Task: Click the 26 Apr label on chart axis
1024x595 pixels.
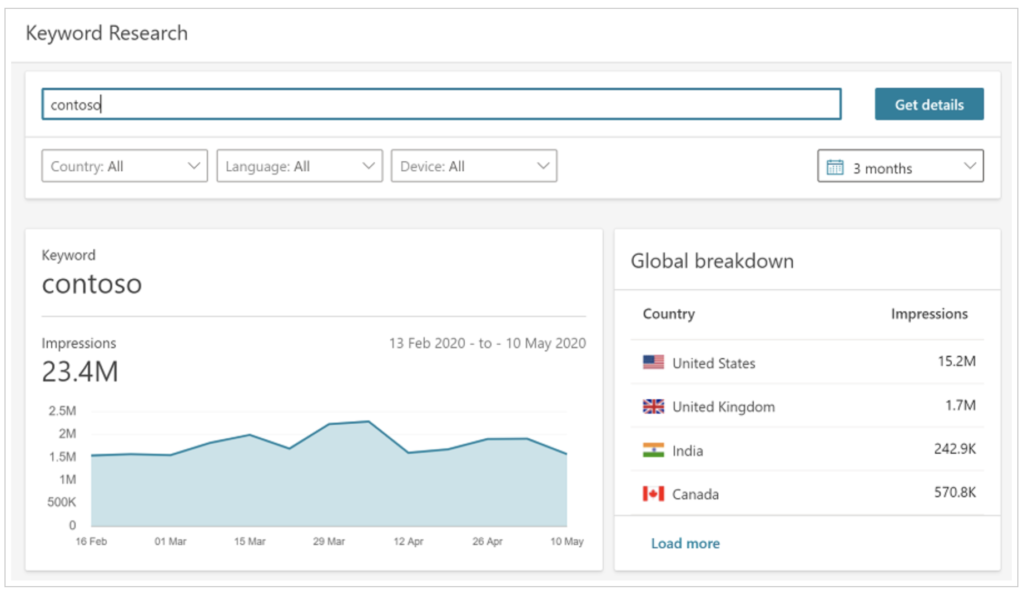Action: (x=487, y=541)
